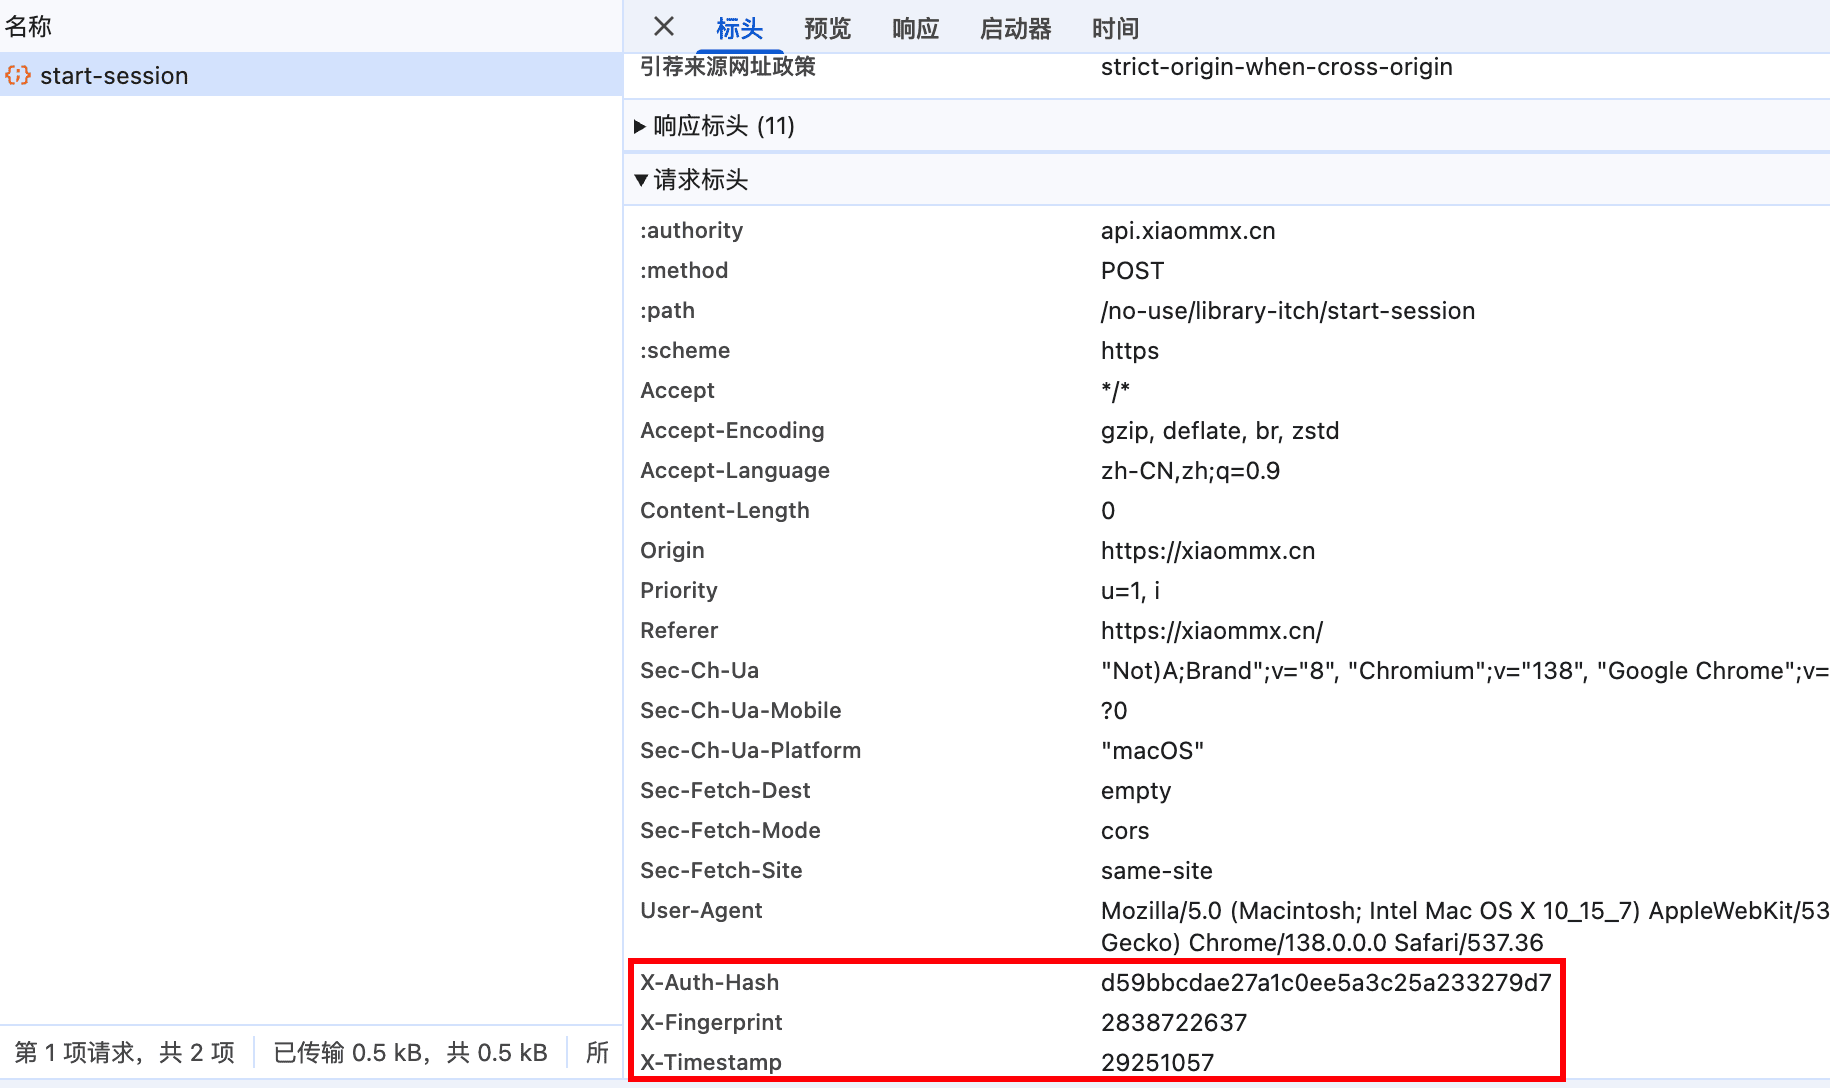
Task: Click the Sec-Ch-Ua-Platform value "macOS"
Action: point(1152,751)
